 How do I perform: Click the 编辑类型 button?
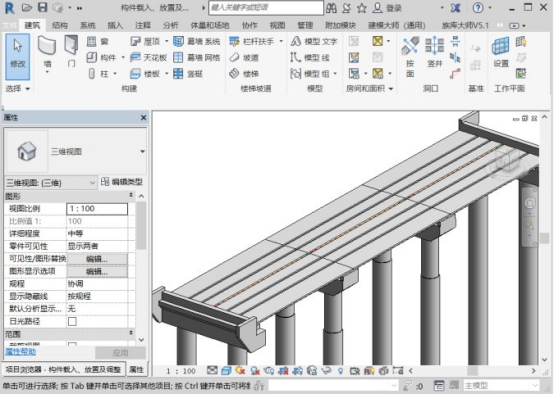122,182
